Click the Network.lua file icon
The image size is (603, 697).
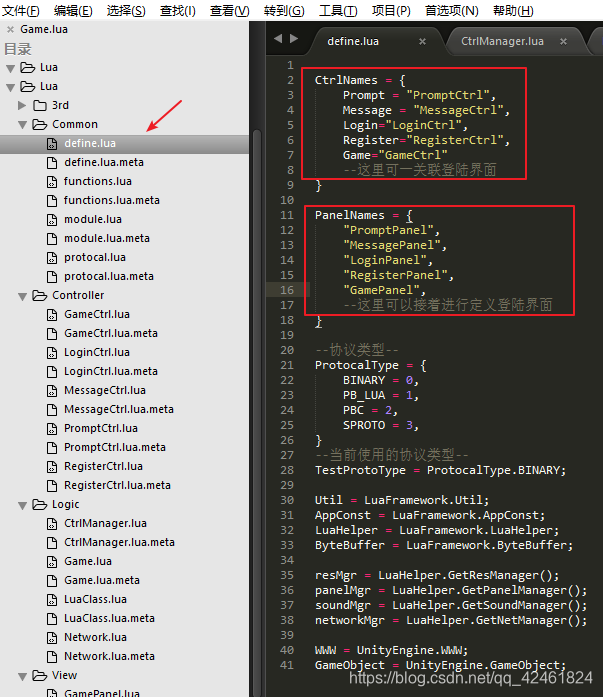[52, 638]
